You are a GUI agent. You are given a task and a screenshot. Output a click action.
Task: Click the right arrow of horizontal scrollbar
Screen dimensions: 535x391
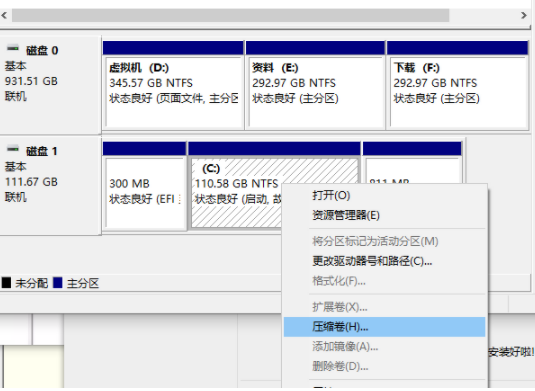[524, 15]
